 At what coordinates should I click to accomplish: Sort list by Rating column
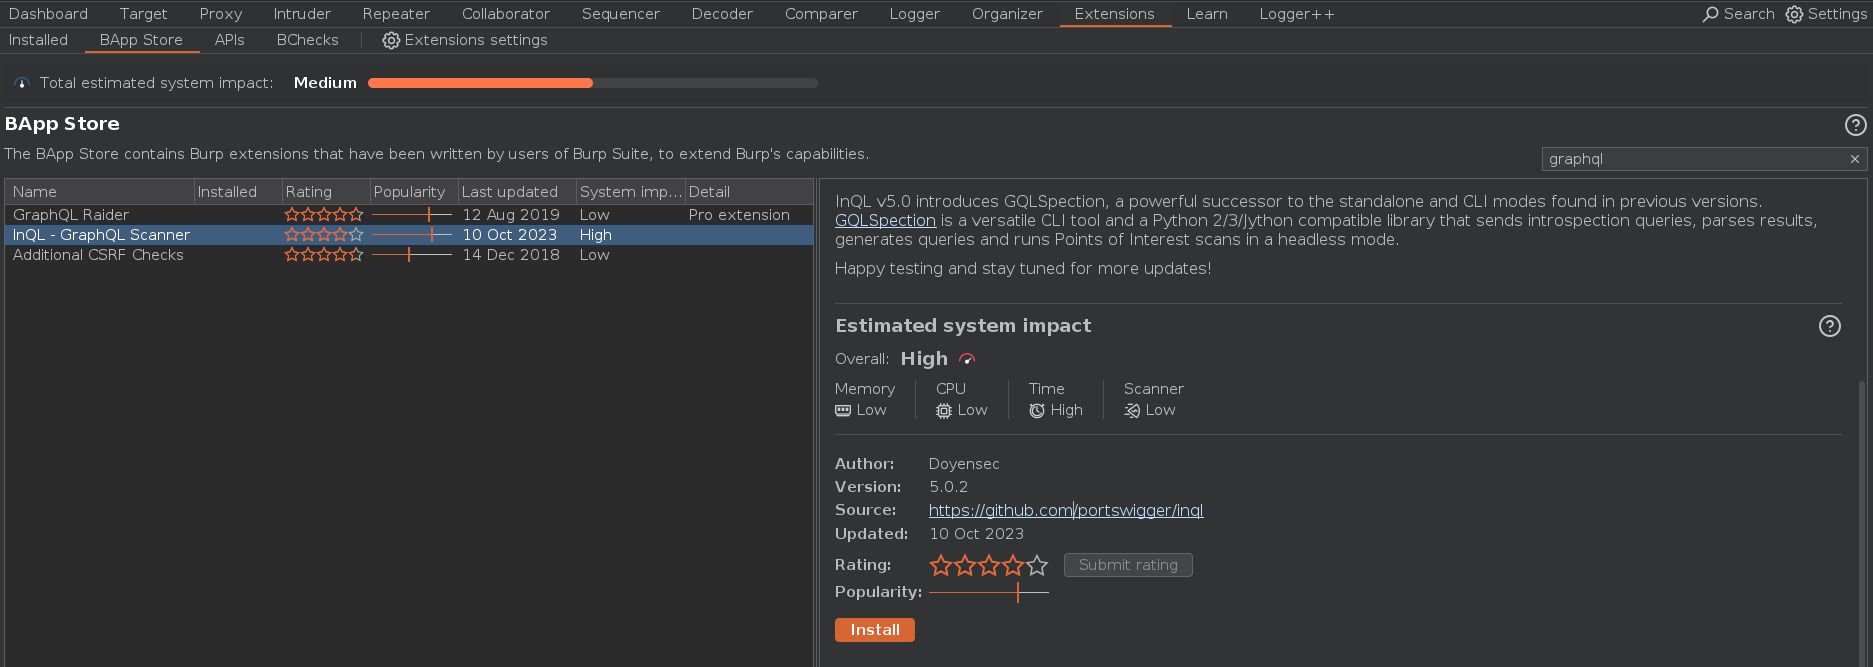pos(325,192)
